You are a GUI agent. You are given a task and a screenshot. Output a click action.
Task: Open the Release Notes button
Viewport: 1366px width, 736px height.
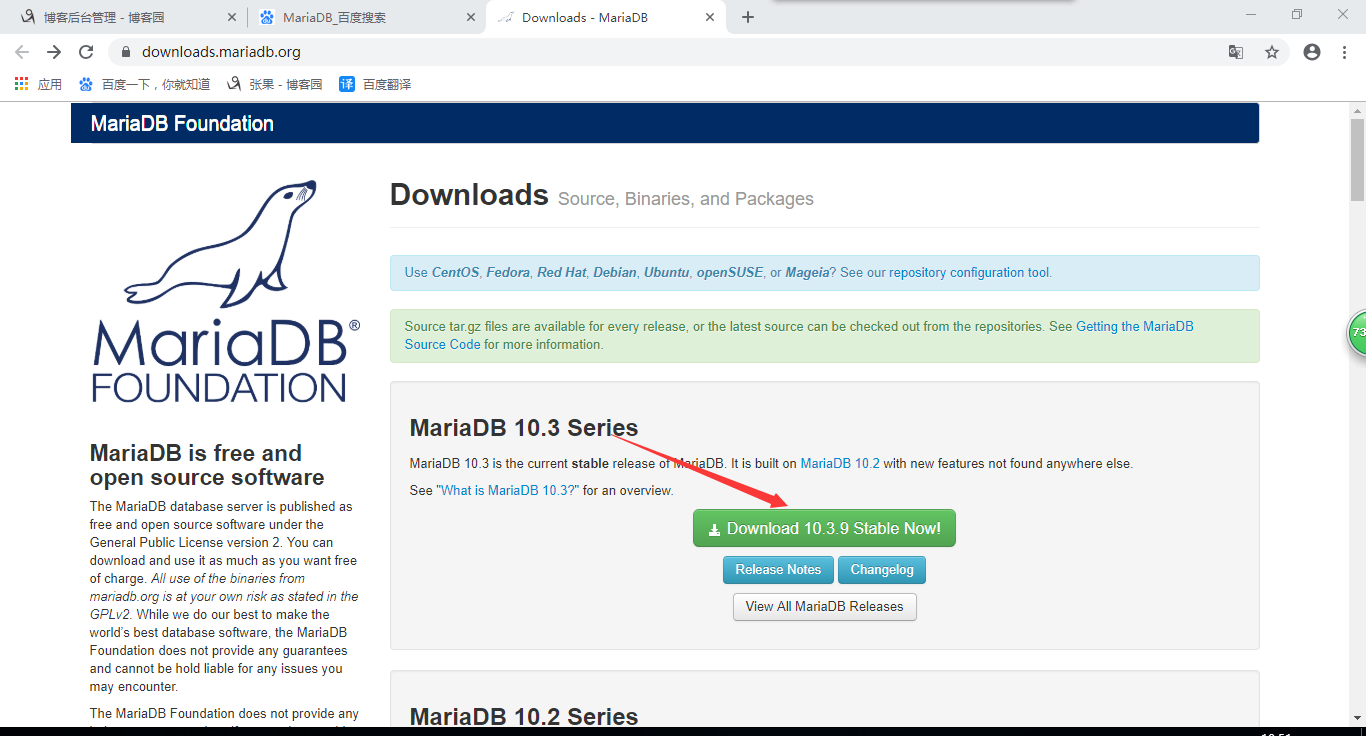778,569
